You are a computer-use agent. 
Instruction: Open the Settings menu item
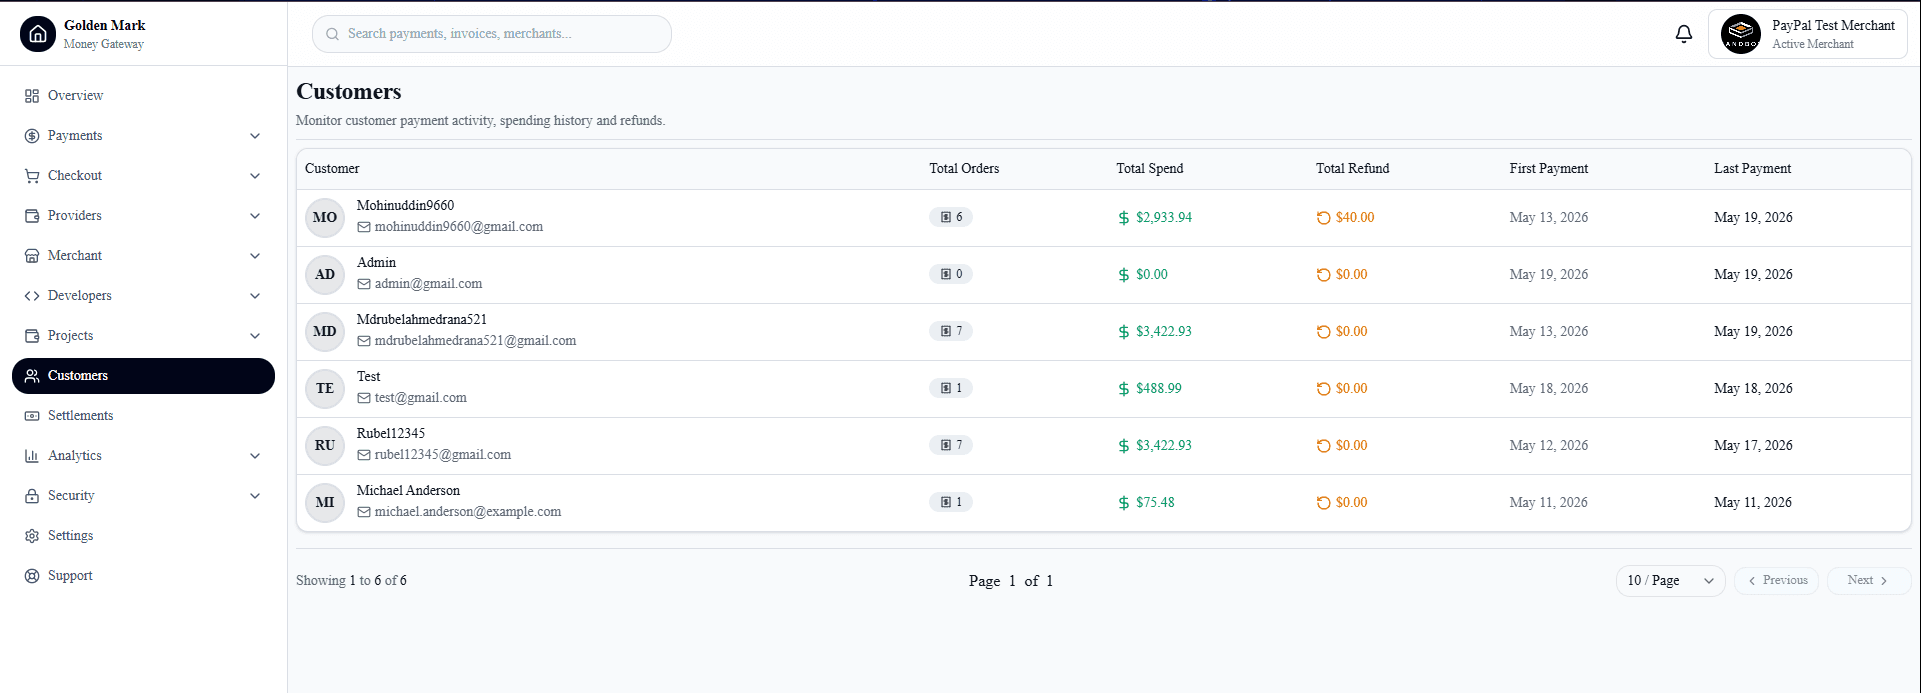point(143,536)
